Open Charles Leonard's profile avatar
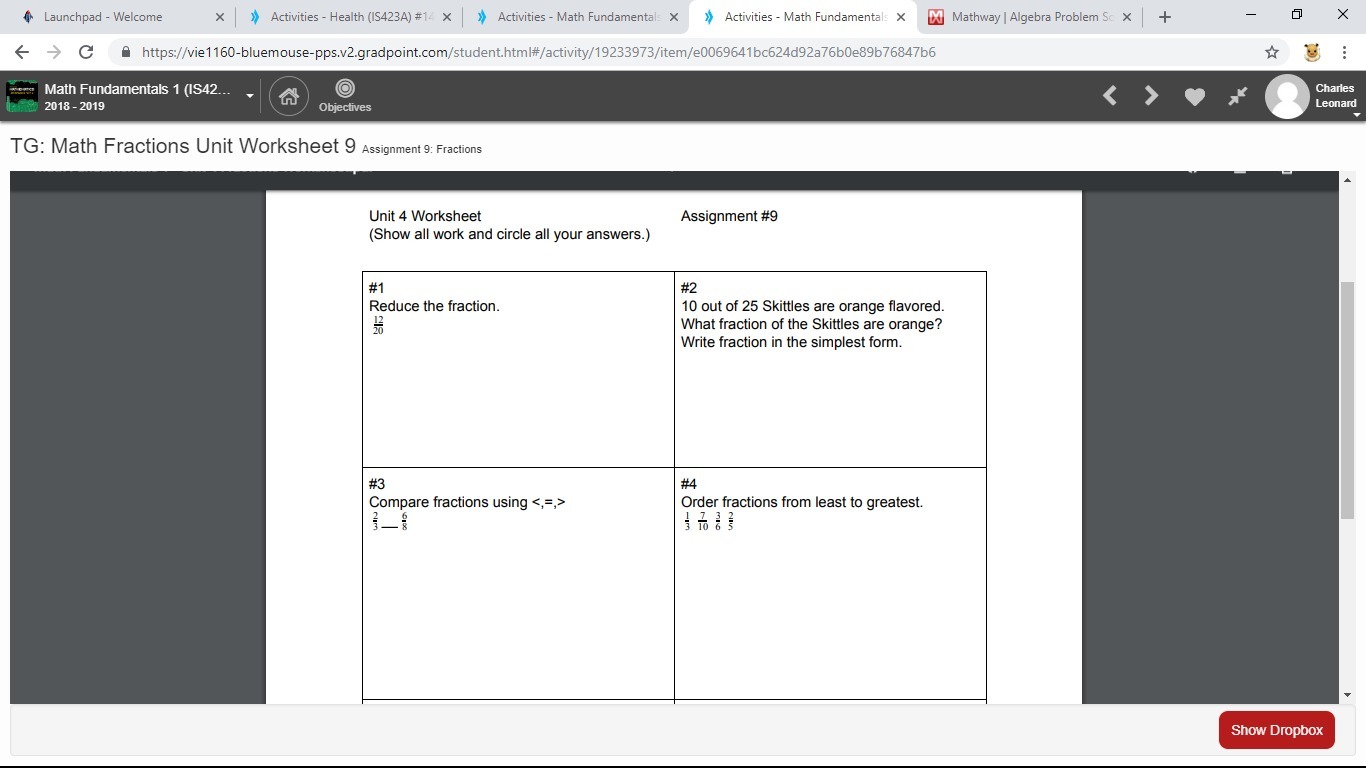Image resolution: width=1366 pixels, height=768 pixels. pos(1287,96)
